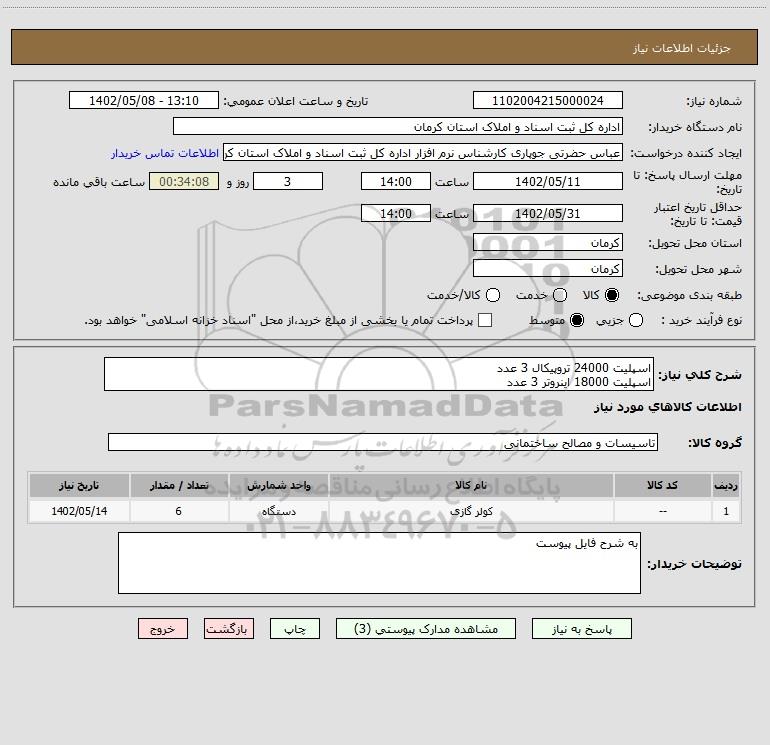Image resolution: width=770 pixels, height=745 pixels.
Task: Click the شرح کلی نیاز text area
Action: (x=379, y=374)
